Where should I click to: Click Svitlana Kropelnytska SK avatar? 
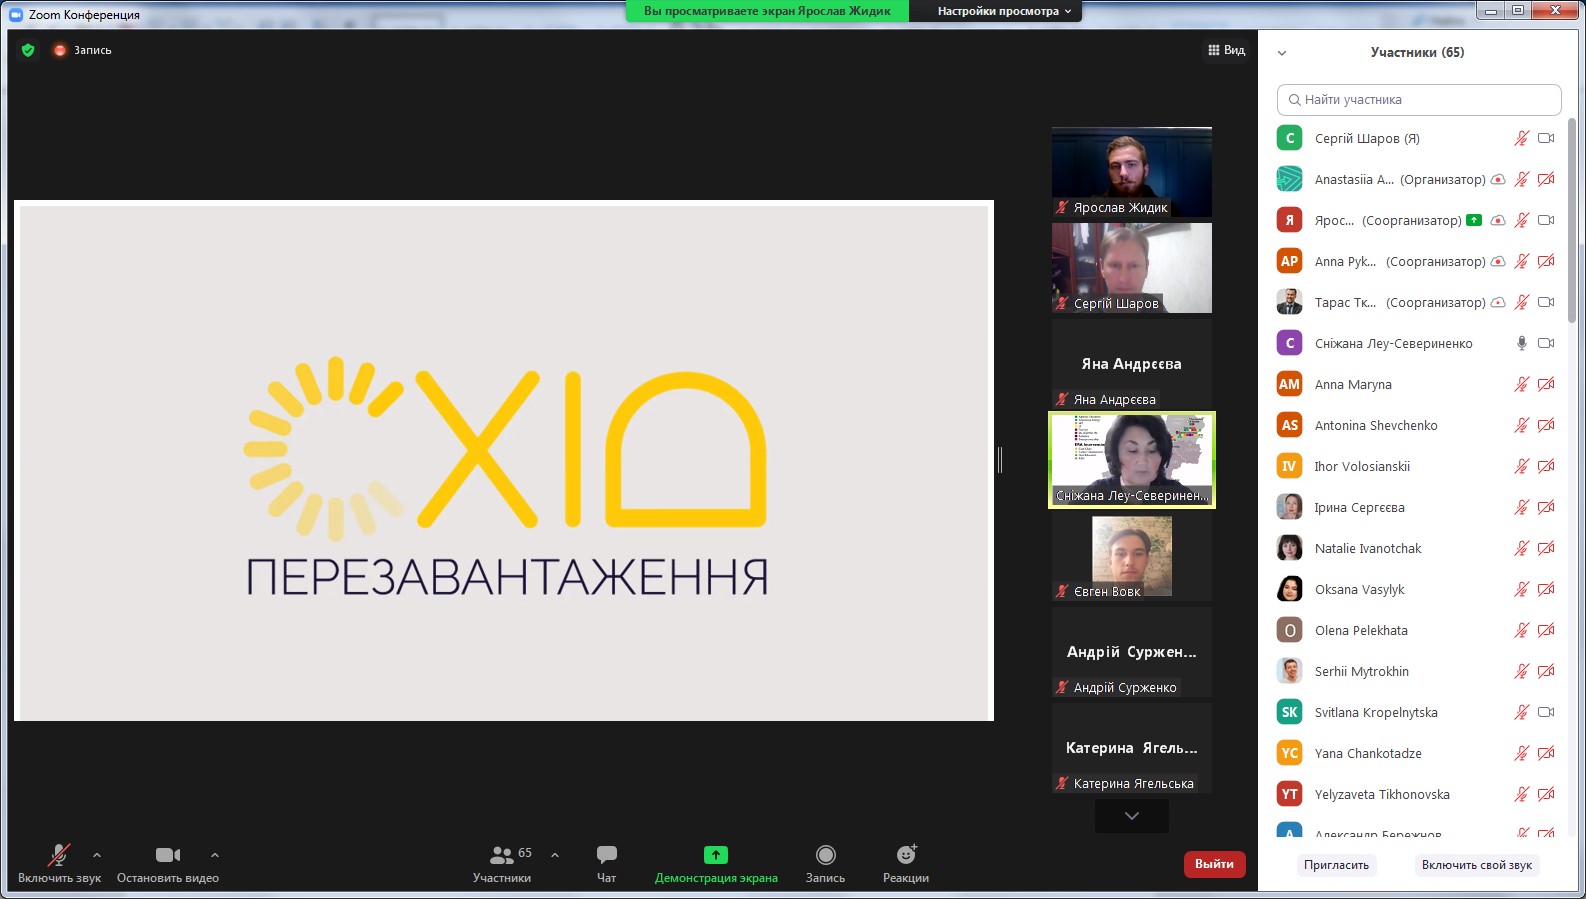click(x=1290, y=712)
